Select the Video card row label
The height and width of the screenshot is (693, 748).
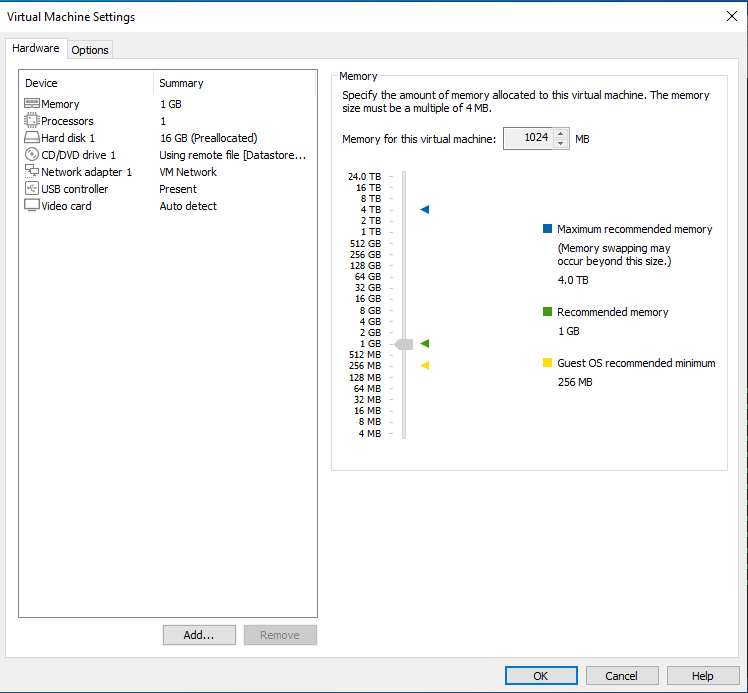[66, 206]
